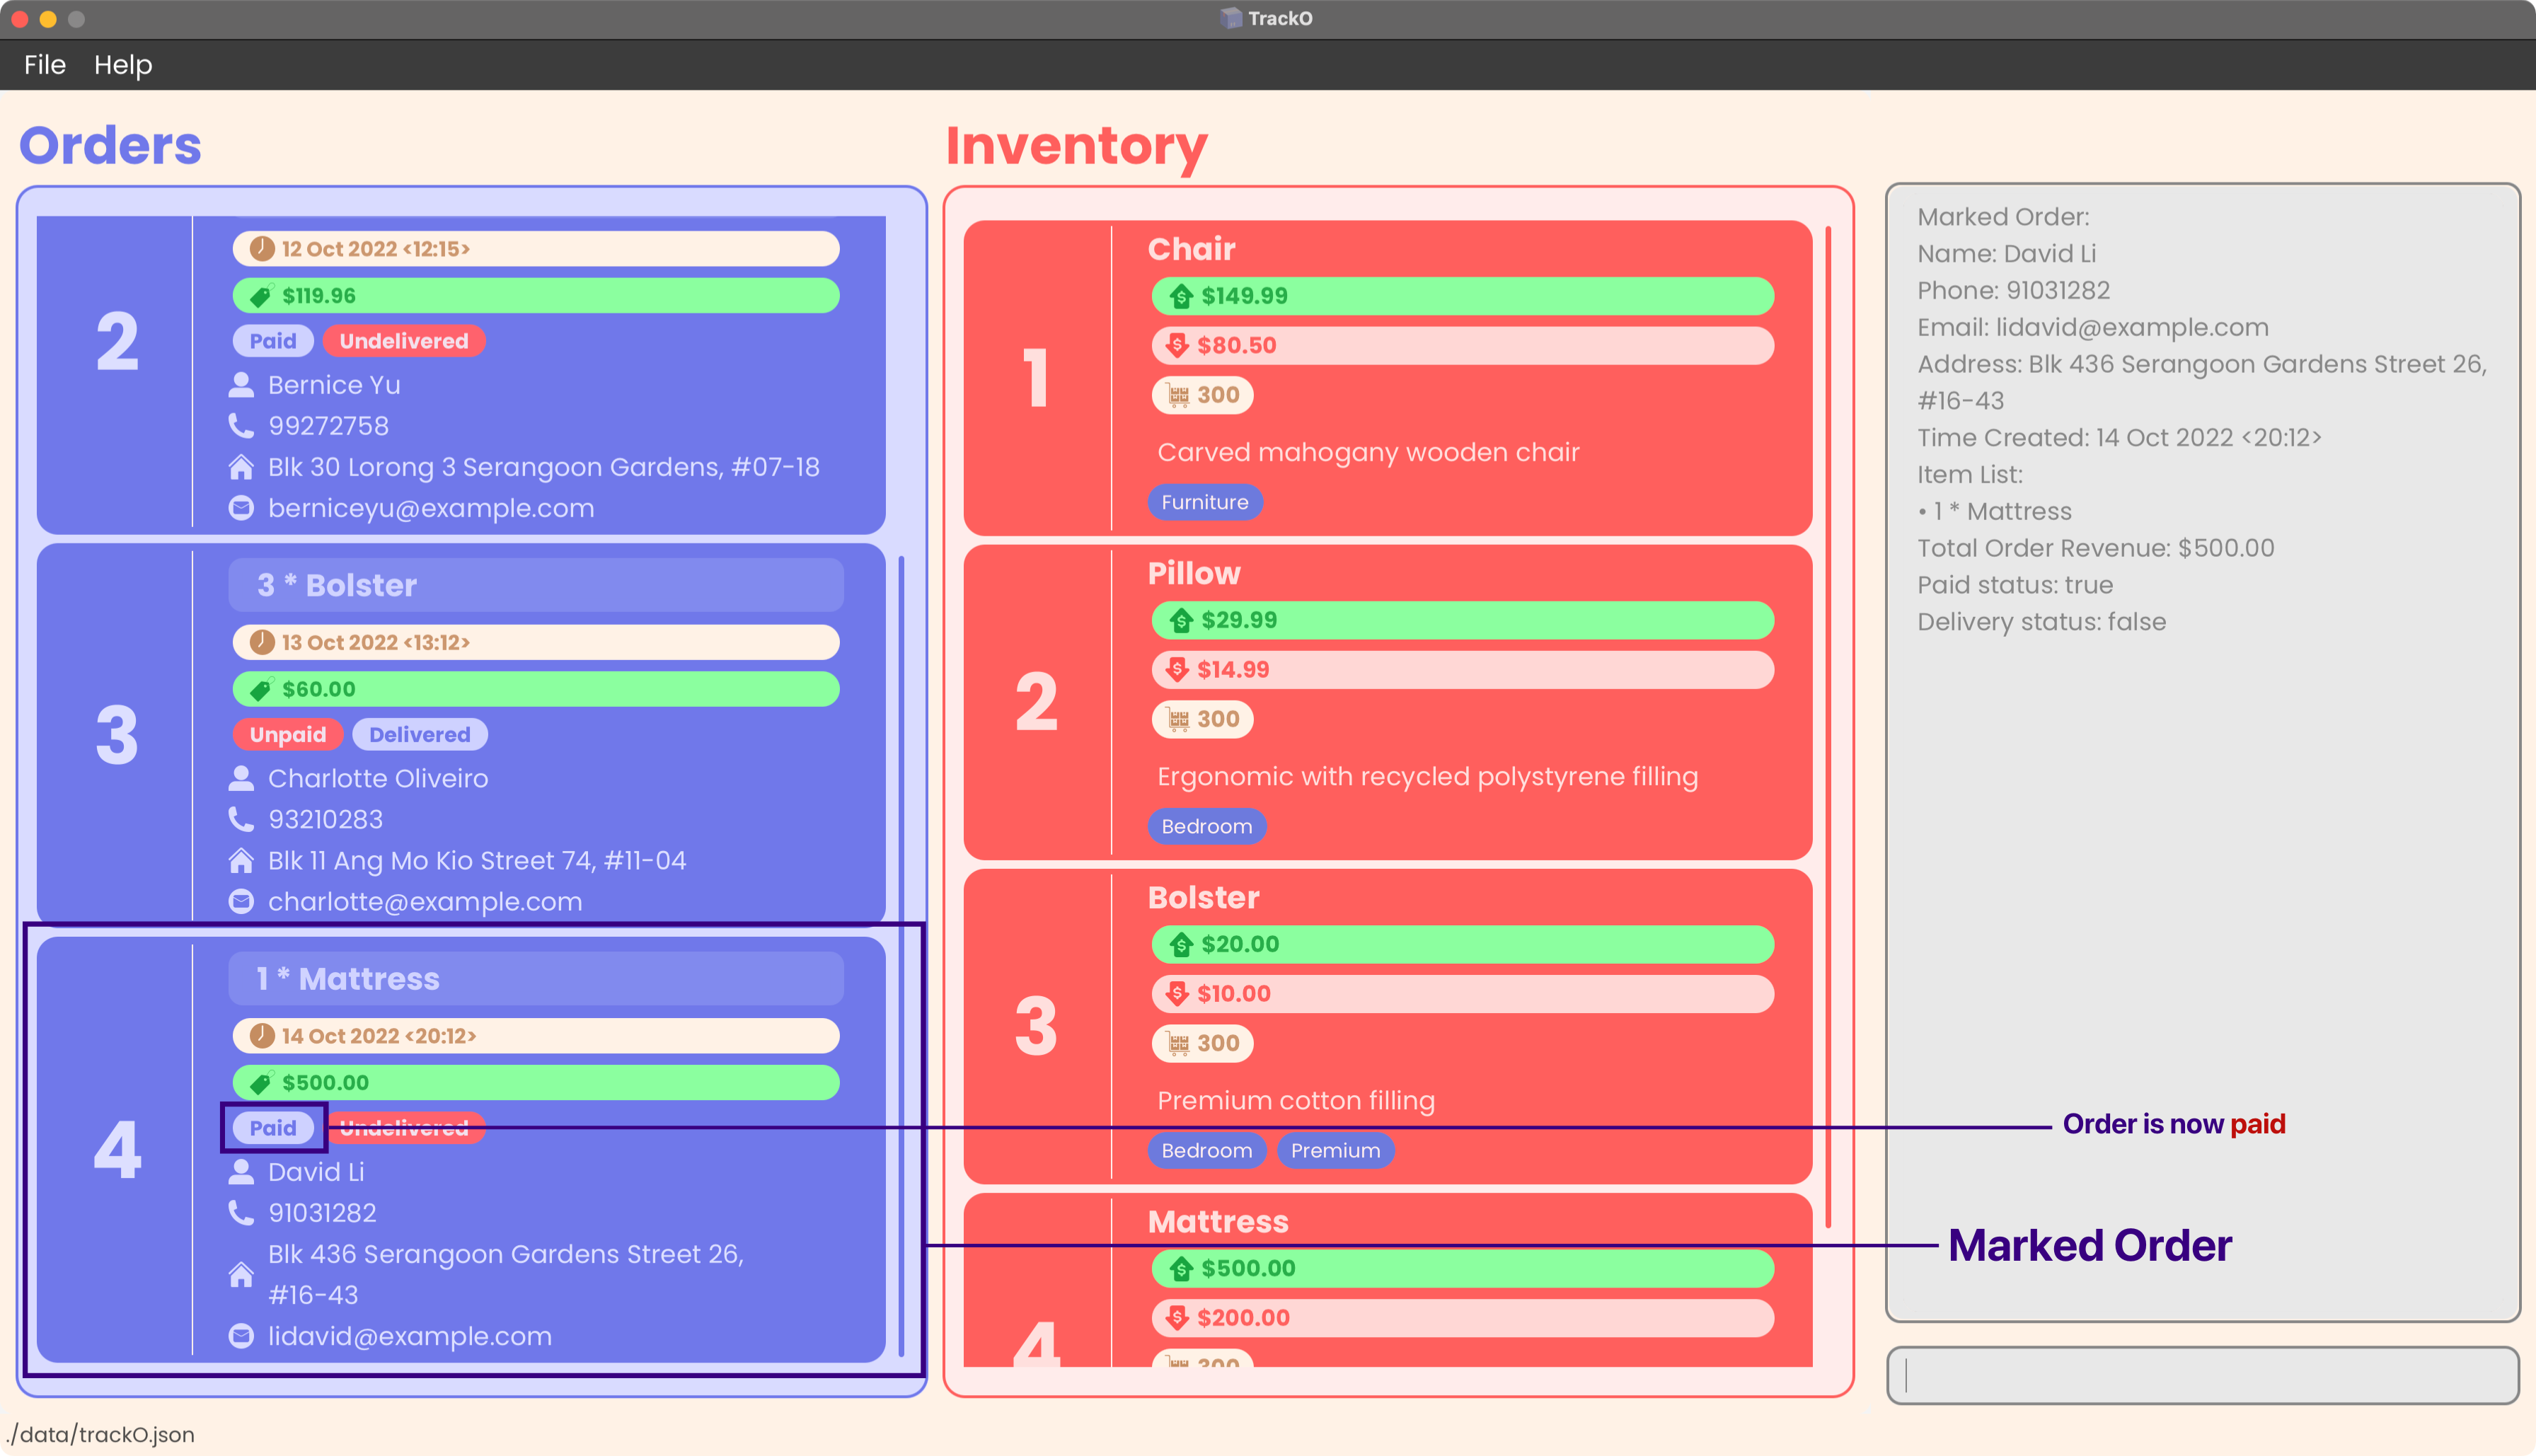Open the Help menu
2536x1456 pixels.
(123, 65)
